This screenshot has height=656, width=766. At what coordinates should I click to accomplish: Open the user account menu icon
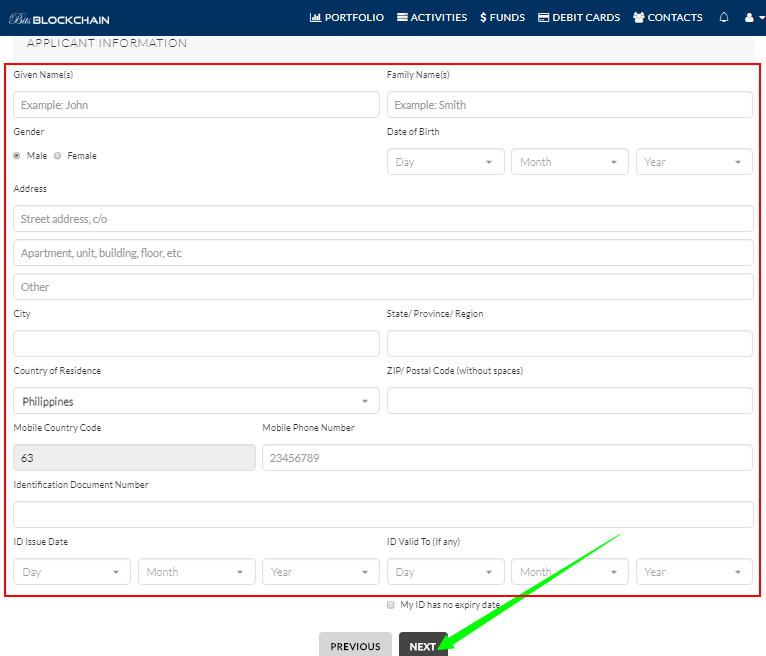[754, 18]
